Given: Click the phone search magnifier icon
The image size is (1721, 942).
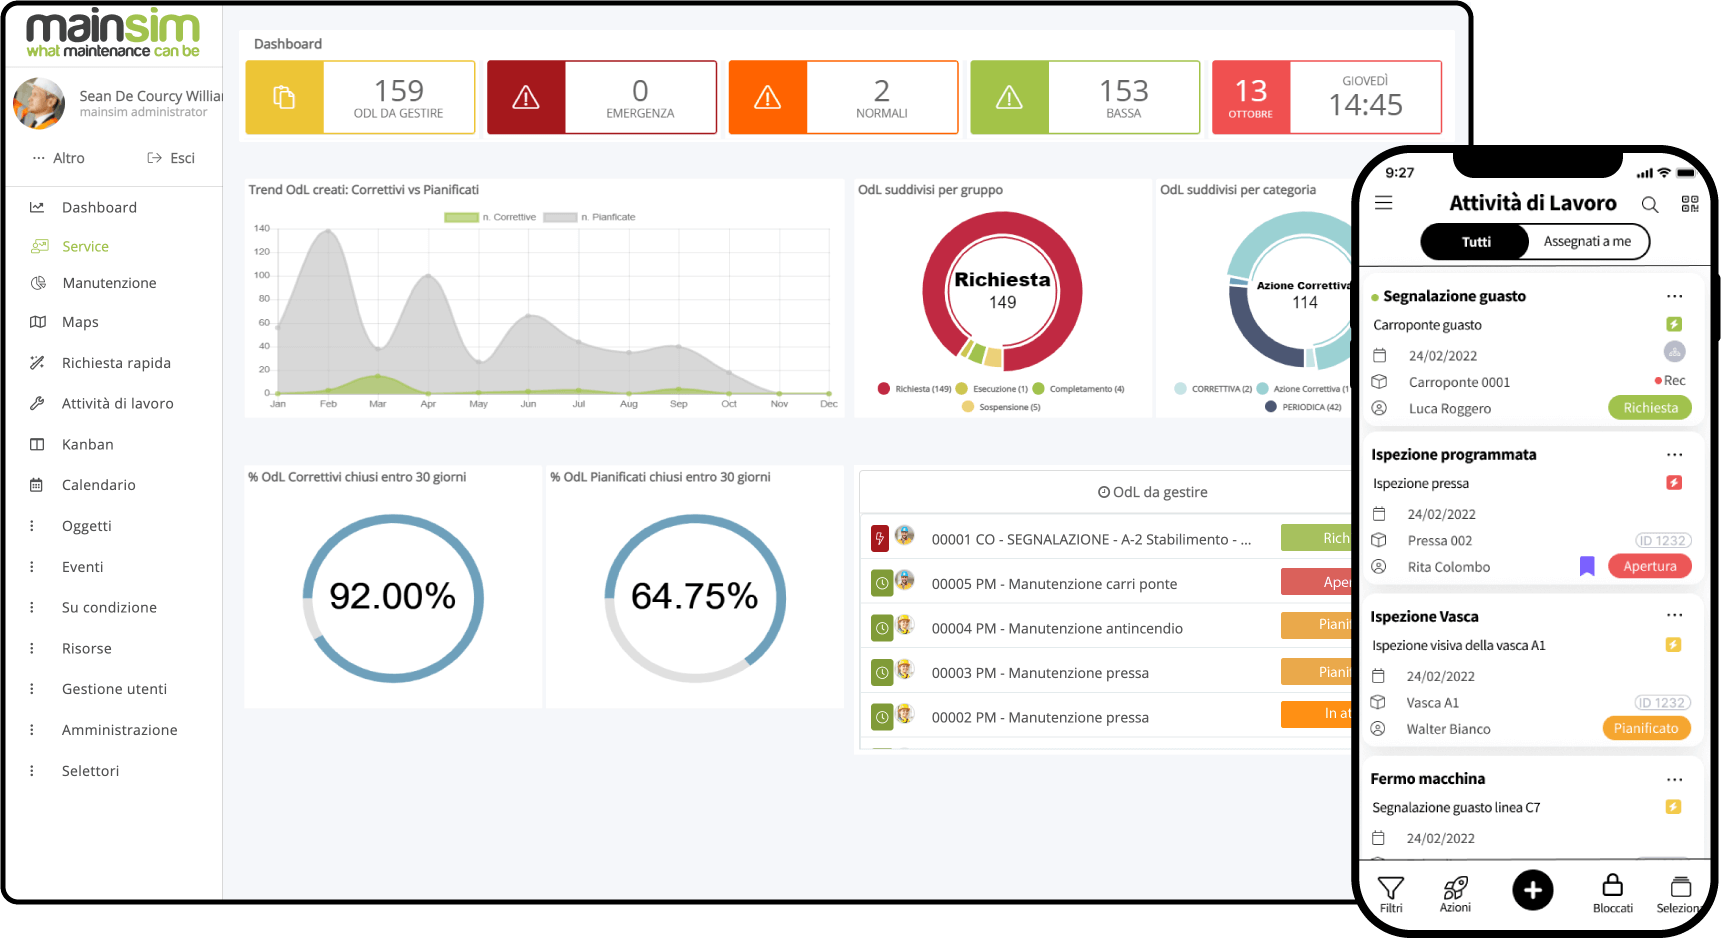Looking at the screenshot, I should (x=1650, y=204).
